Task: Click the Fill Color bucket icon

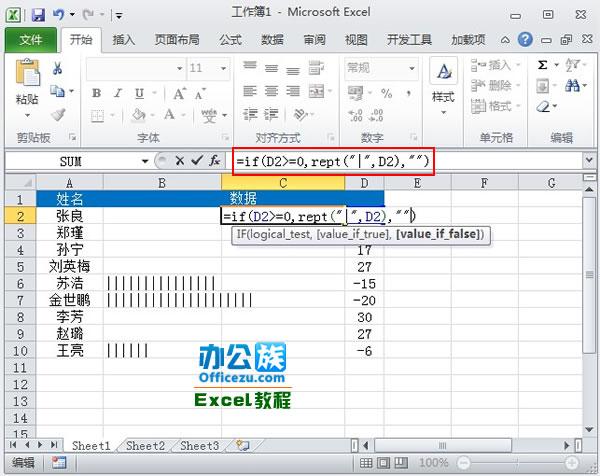Action: tap(139, 115)
